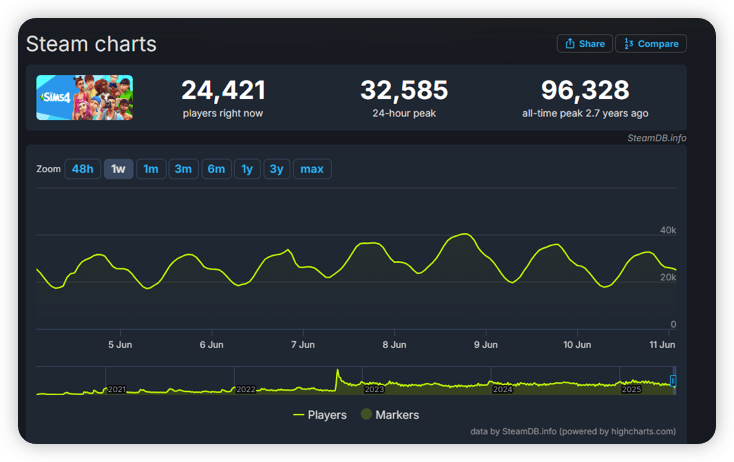
Task: Click the 2024 marker in navigator
Action: point(502,389)
